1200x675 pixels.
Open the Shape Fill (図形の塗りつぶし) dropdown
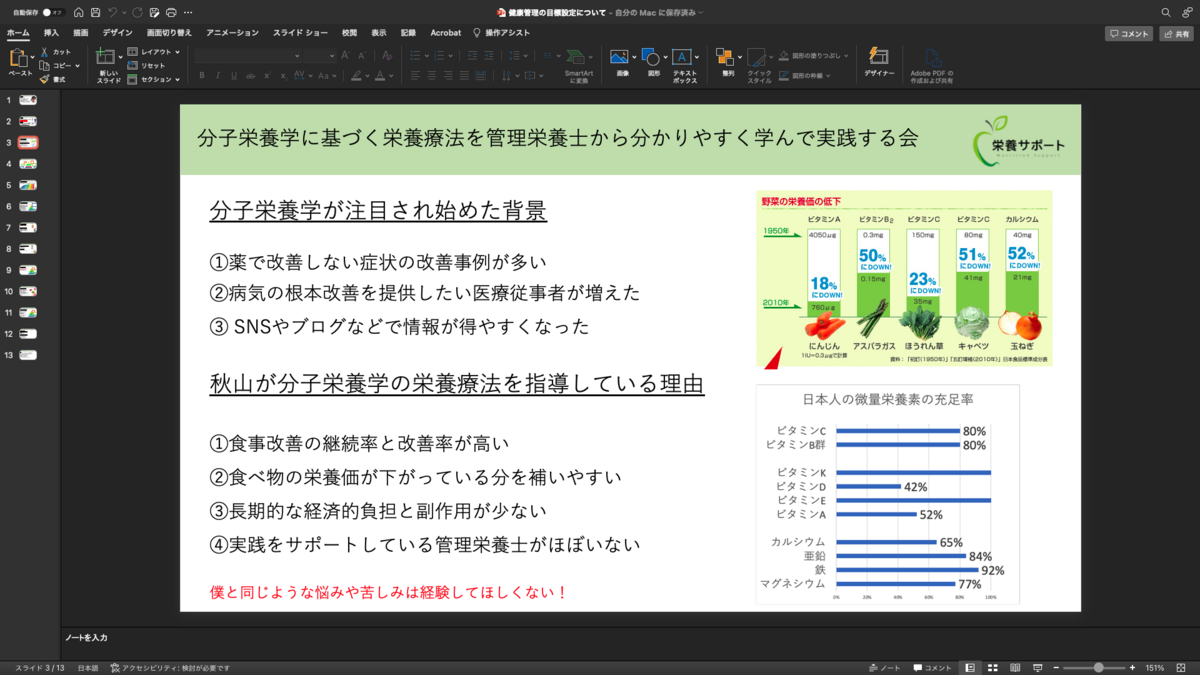point(814,56)
